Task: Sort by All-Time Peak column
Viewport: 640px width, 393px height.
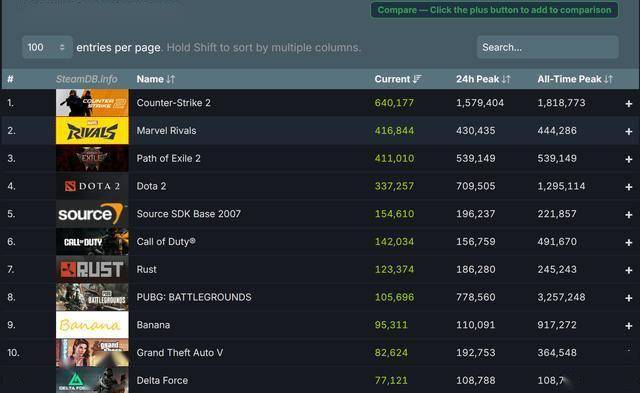Action: click(575, 79)
